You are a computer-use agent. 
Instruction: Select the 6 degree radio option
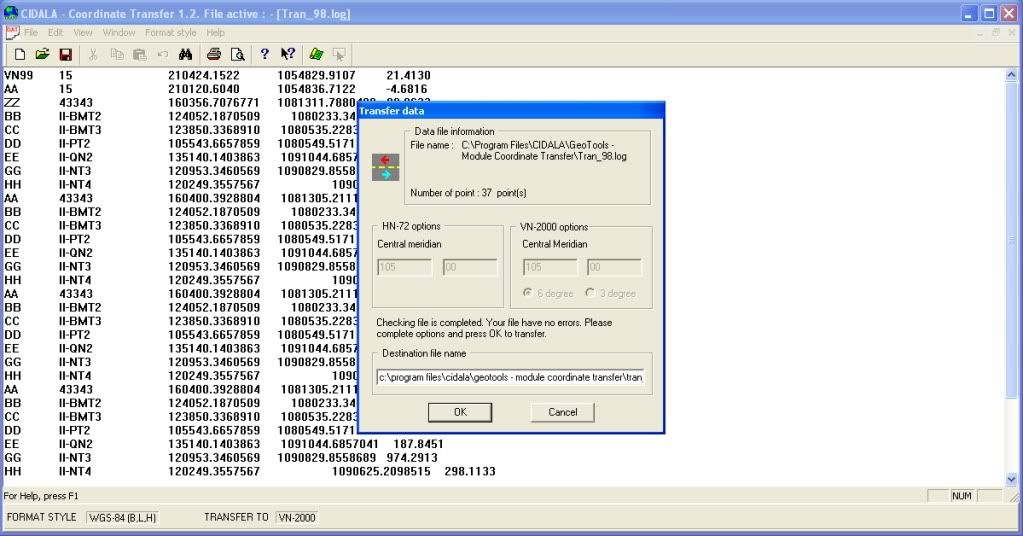(548, 293)
